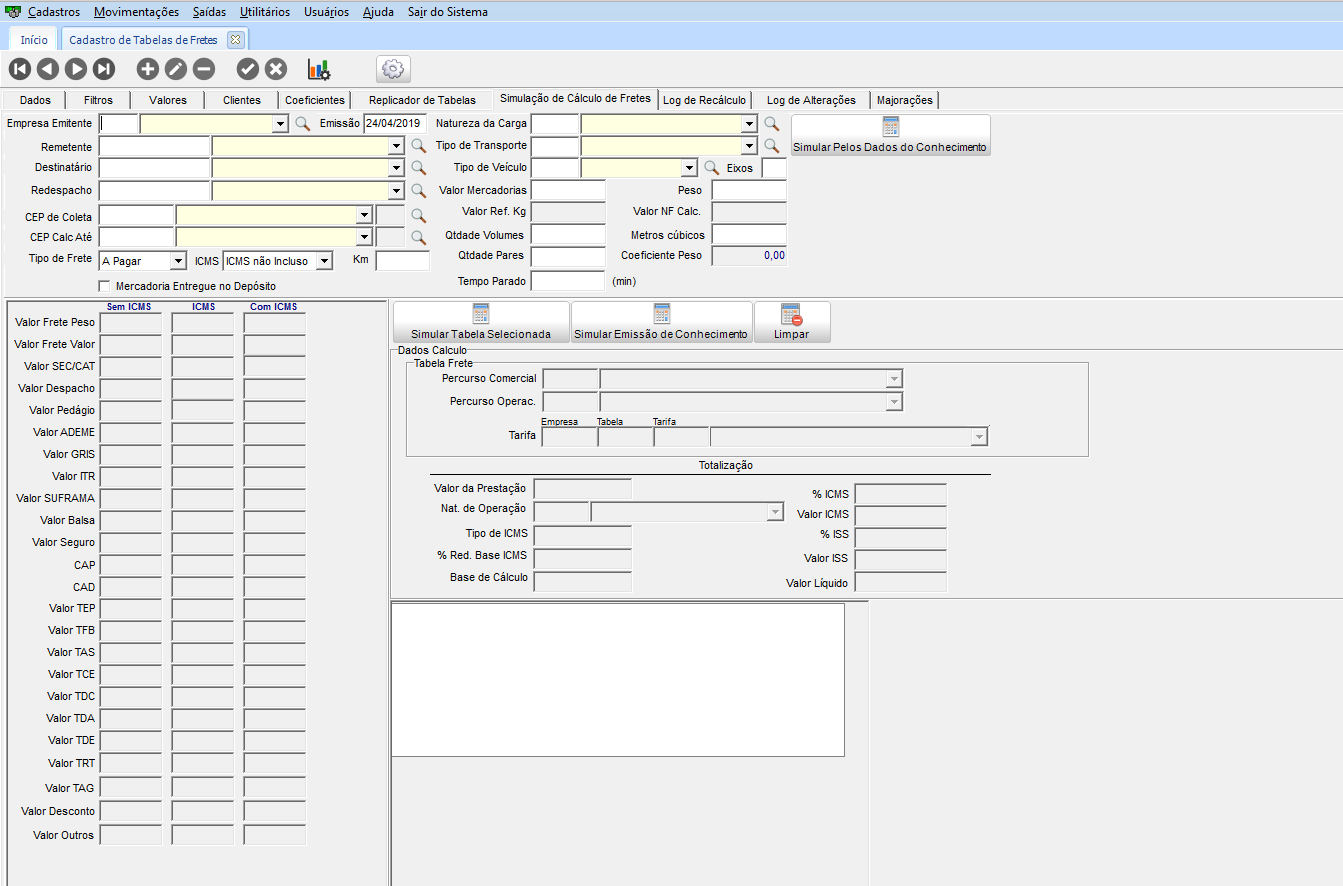Enable Mercadoria Entregue no Depósito checkbox
Image resolution: width=1343 pixels, height=886 pixels.
tap(105, 286)
